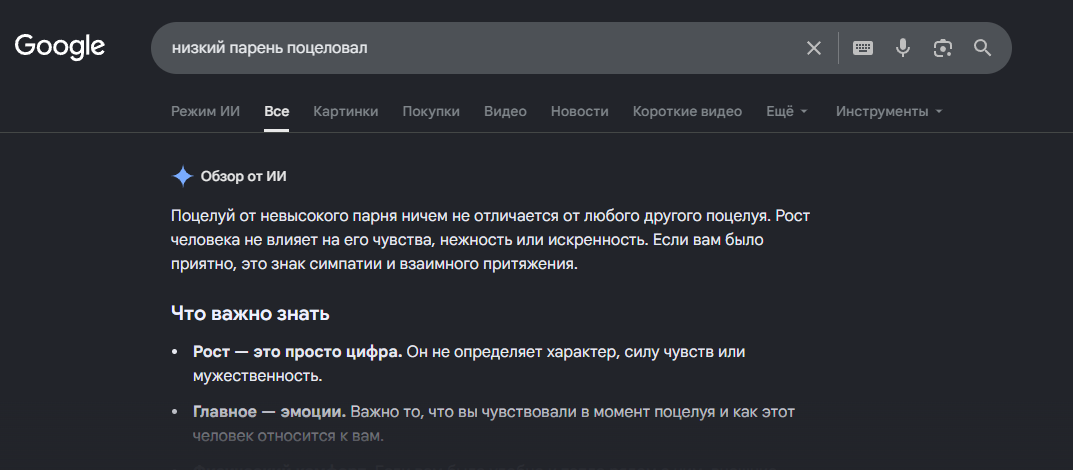Viewport: 1073px width, 470px height.
Task: Click the magnifying glass search button
Action: [x=983, y=48]
